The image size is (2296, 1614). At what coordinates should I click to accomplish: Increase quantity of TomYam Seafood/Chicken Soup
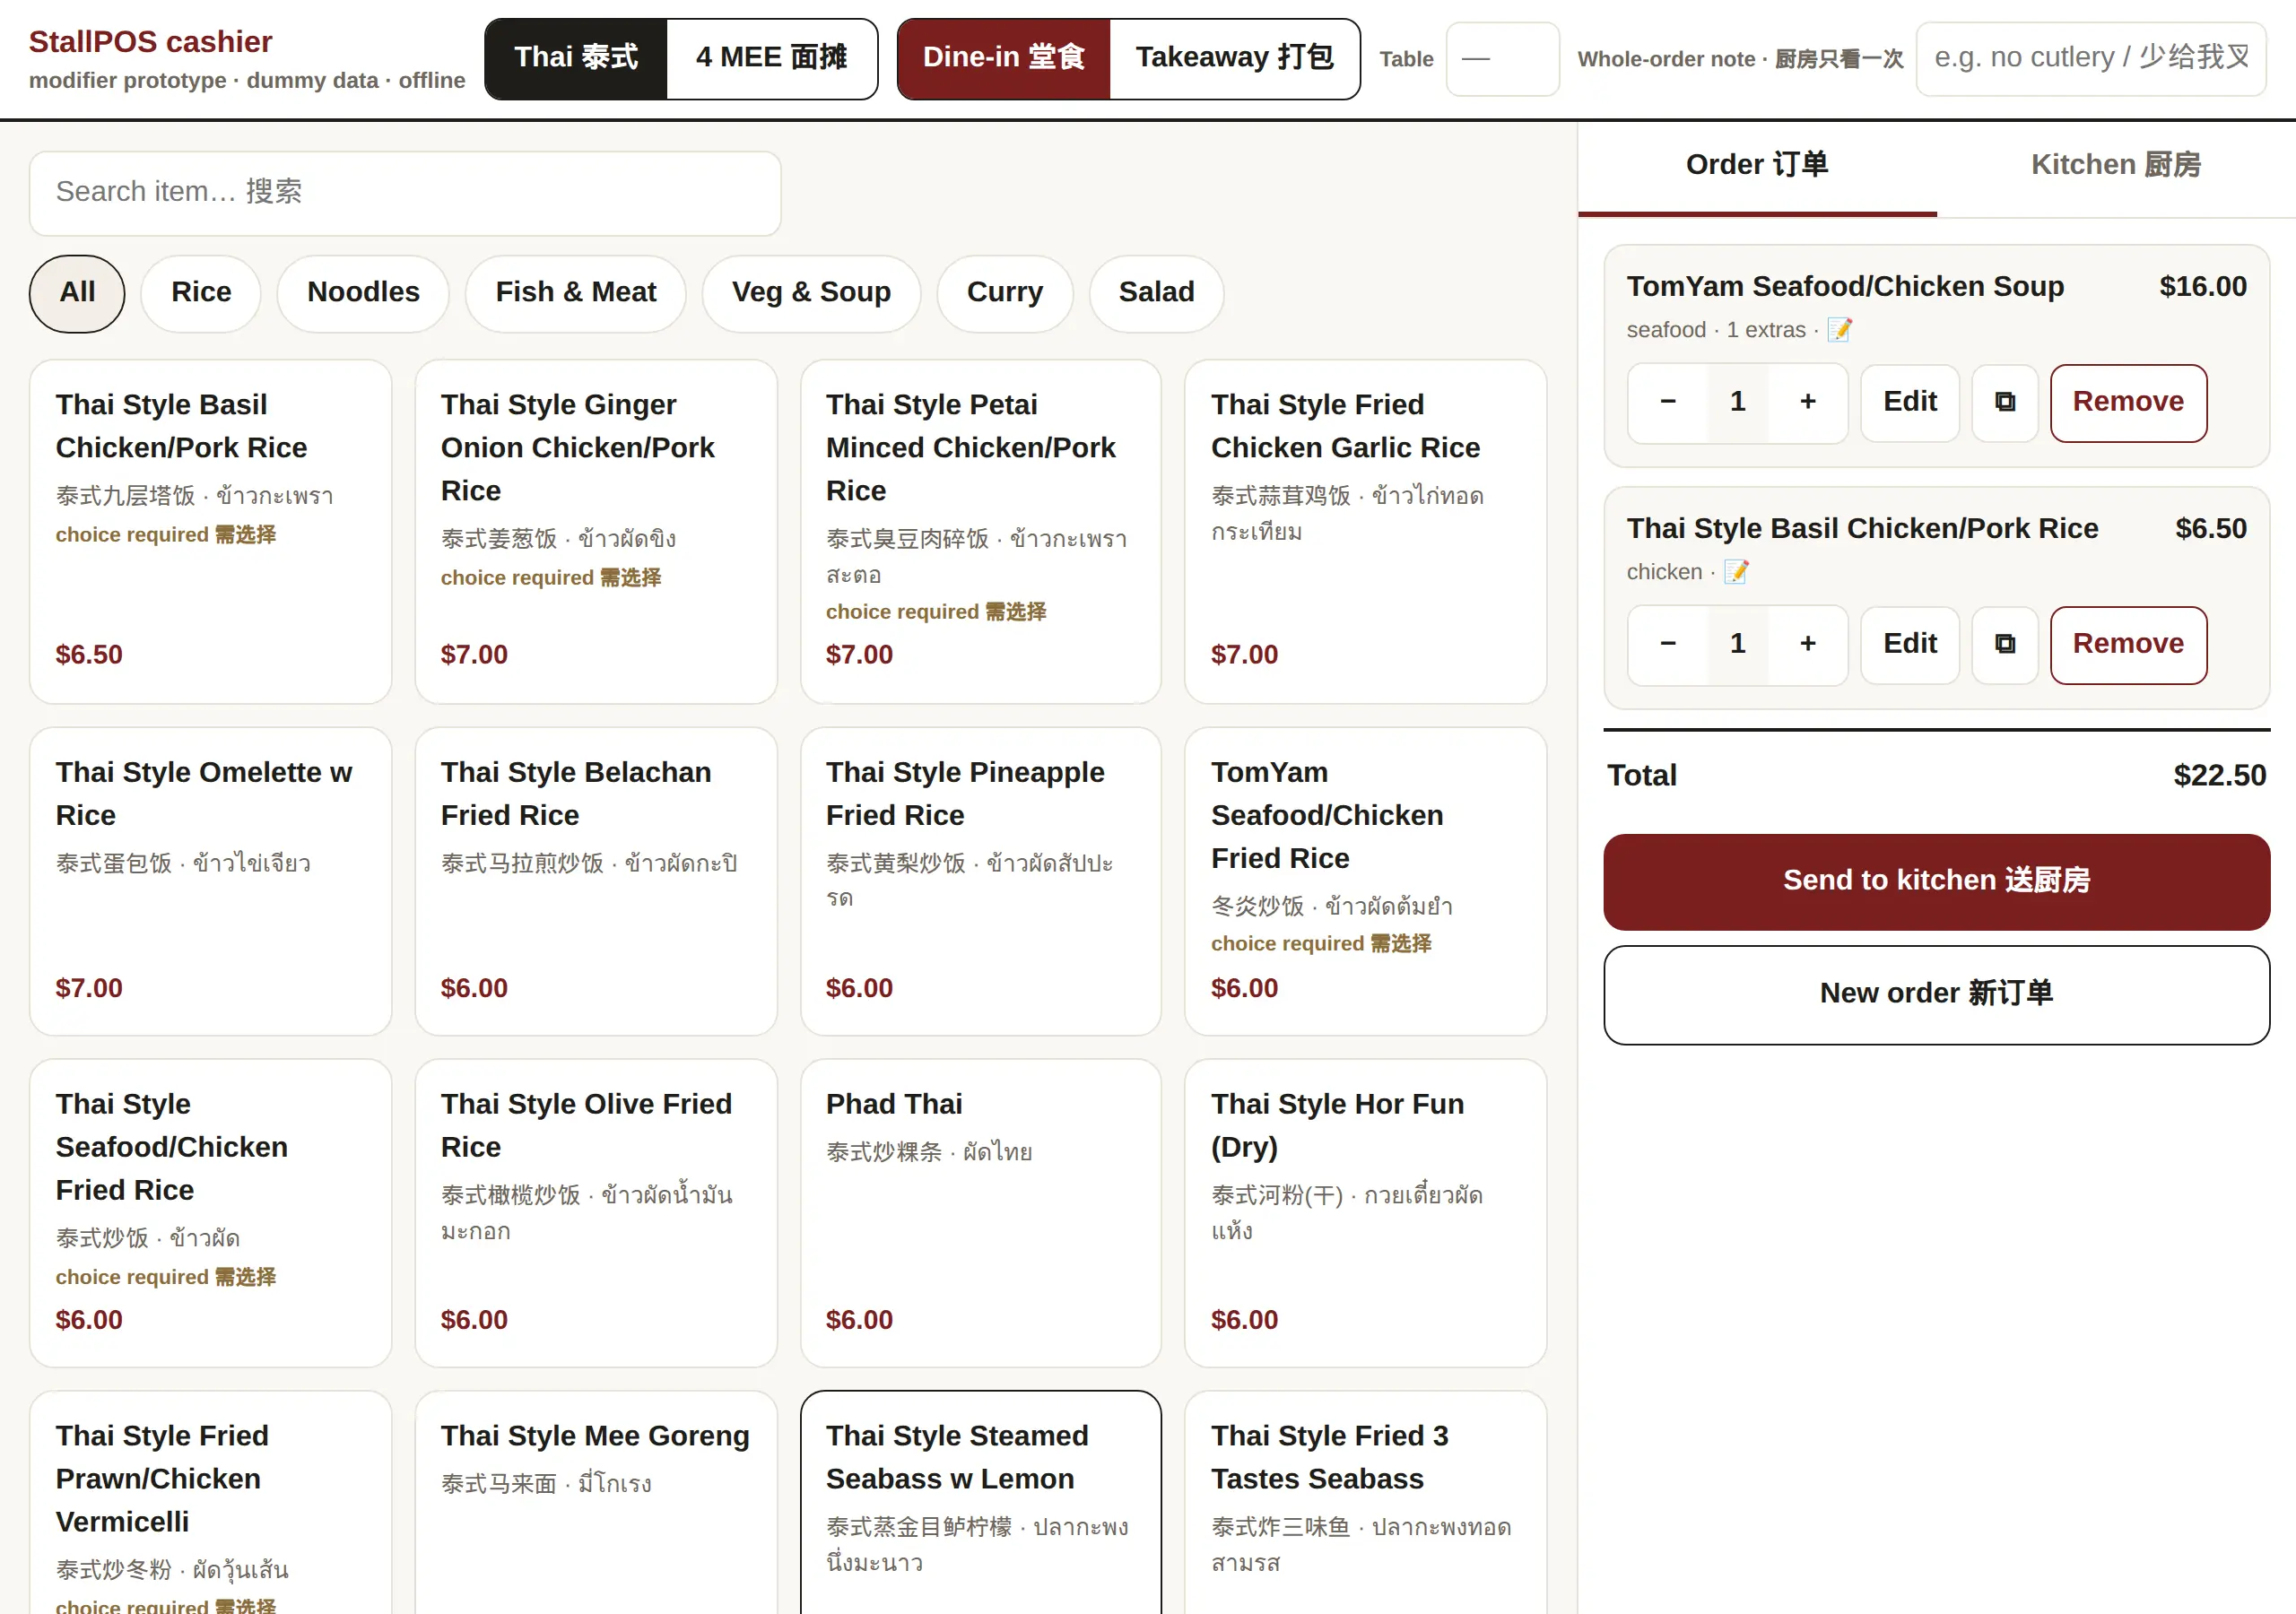[1807, 402]
